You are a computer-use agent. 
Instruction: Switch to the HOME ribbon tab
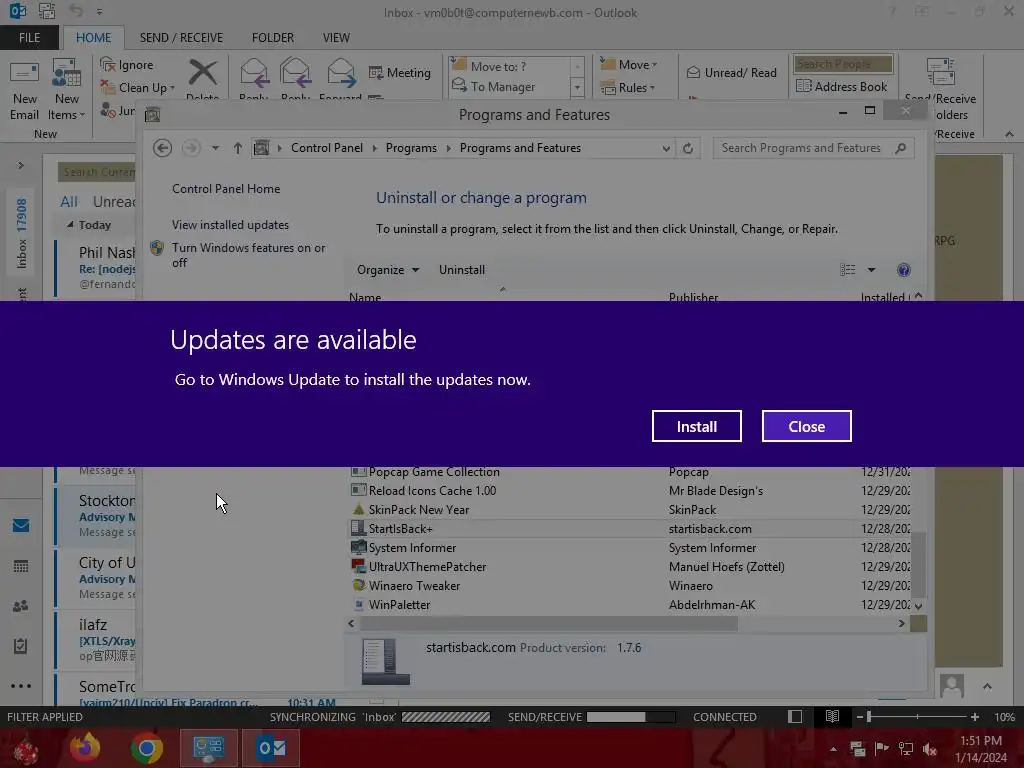[x=93, y=38]
